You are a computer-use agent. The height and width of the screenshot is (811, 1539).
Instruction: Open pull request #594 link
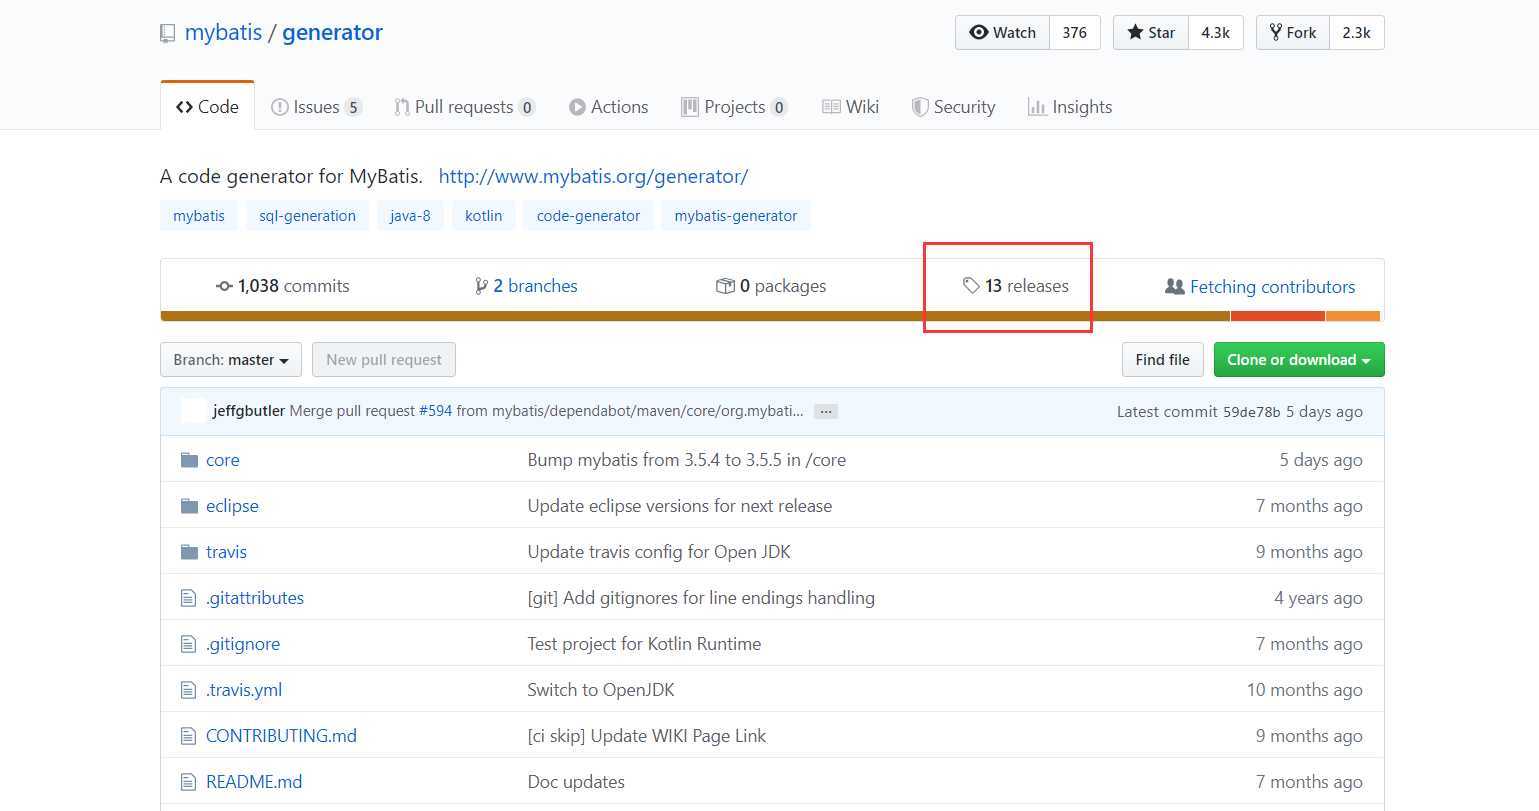435,411
